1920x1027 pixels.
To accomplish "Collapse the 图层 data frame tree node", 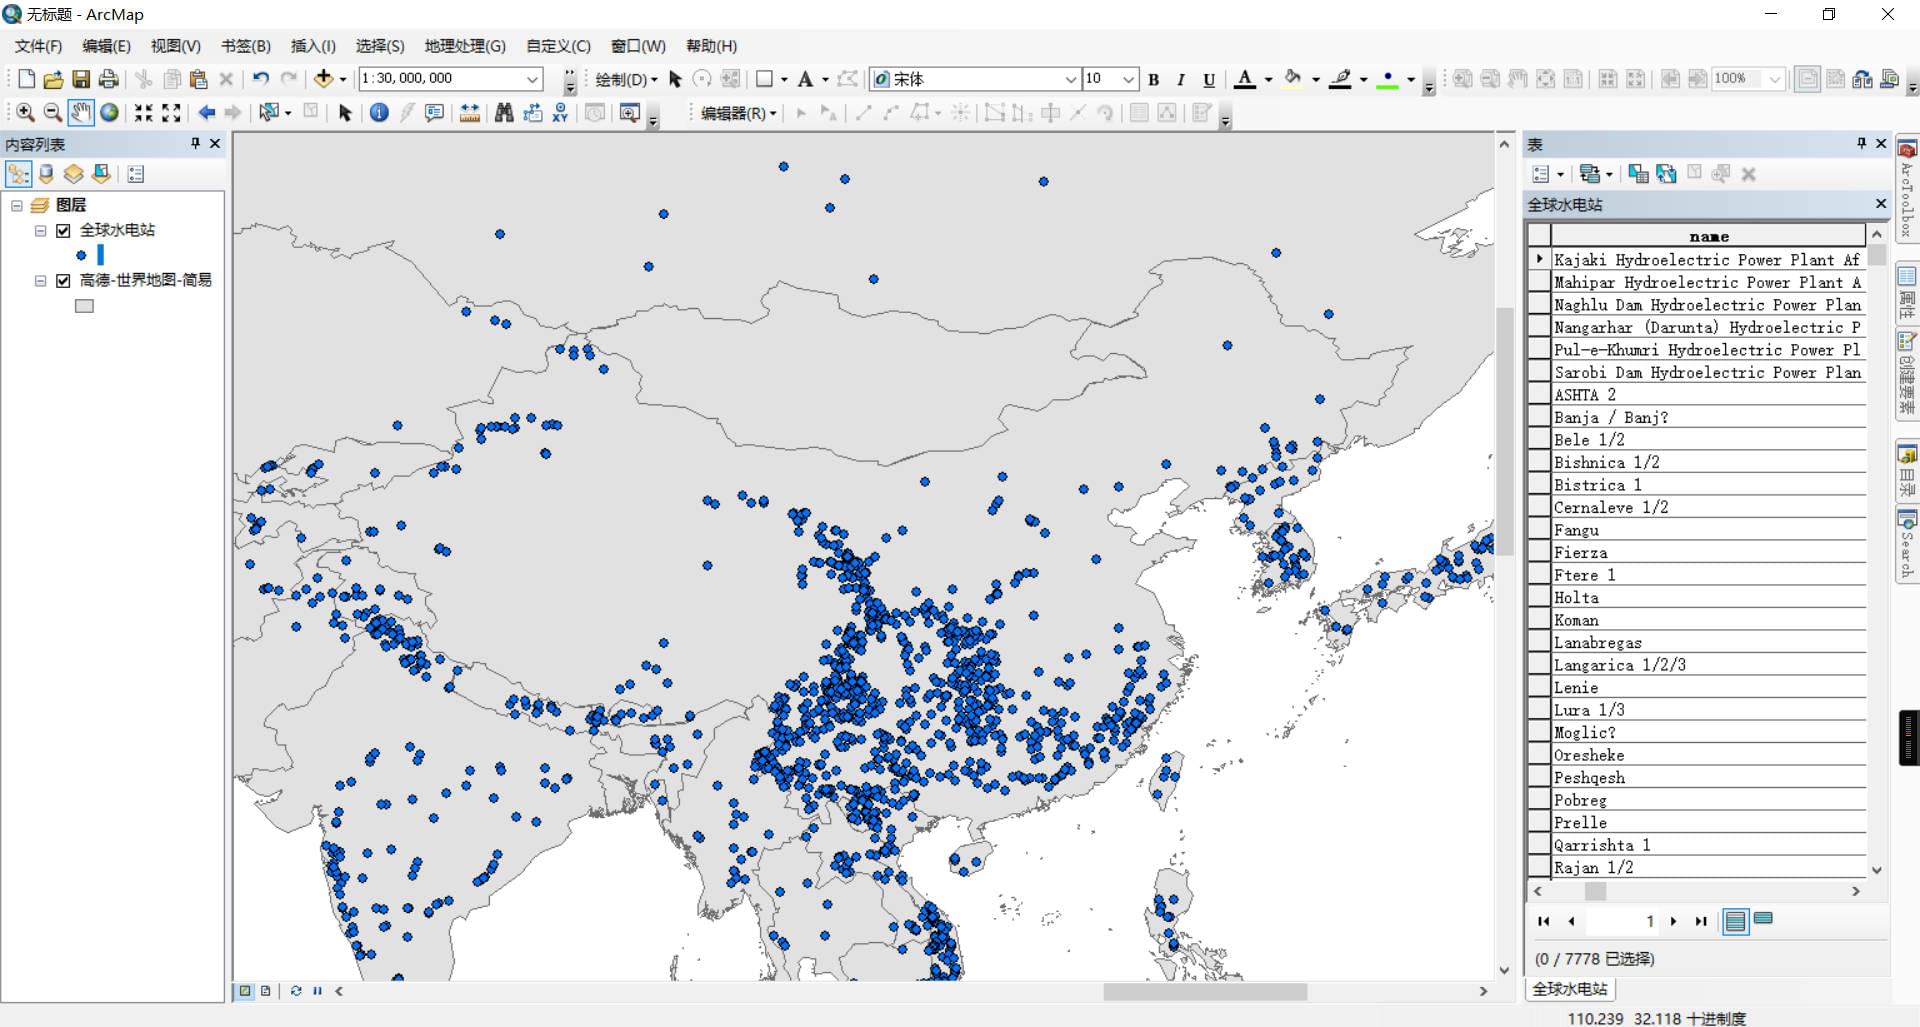I will pyautogui.click(x=17, y=205).
